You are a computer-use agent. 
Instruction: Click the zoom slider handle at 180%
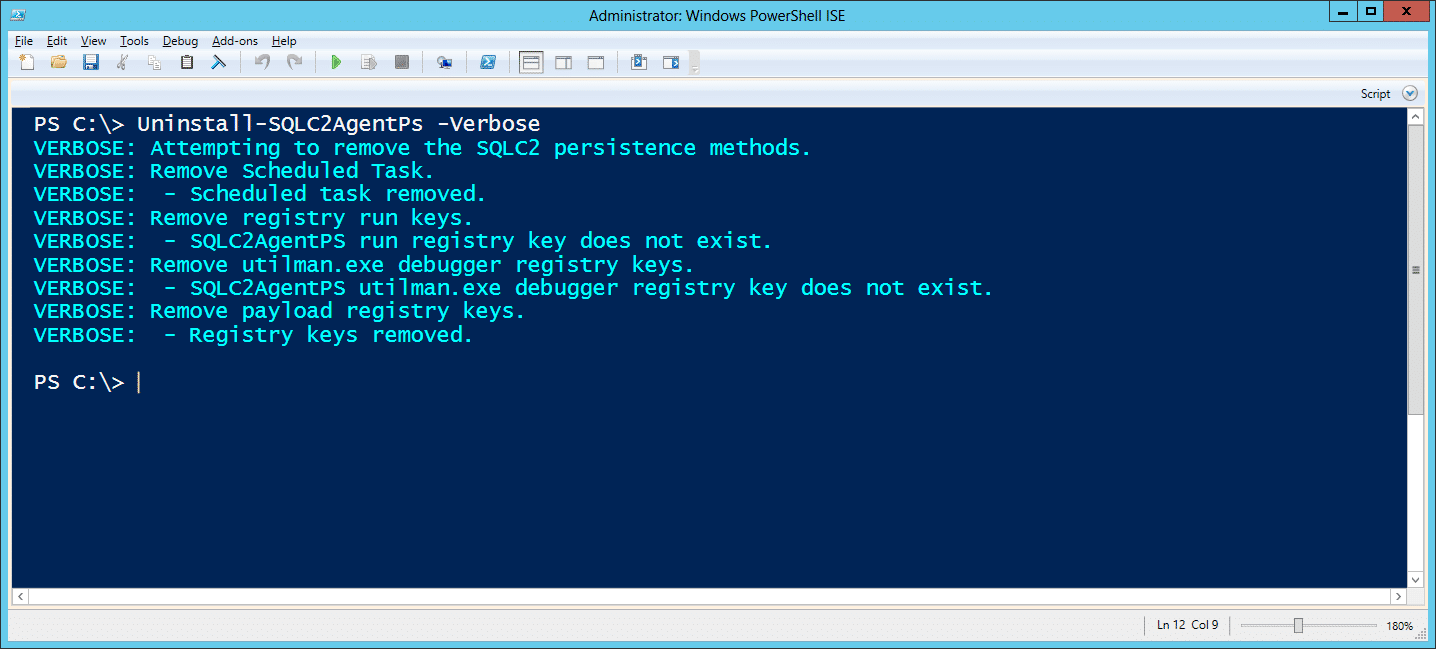(1298, 626)
